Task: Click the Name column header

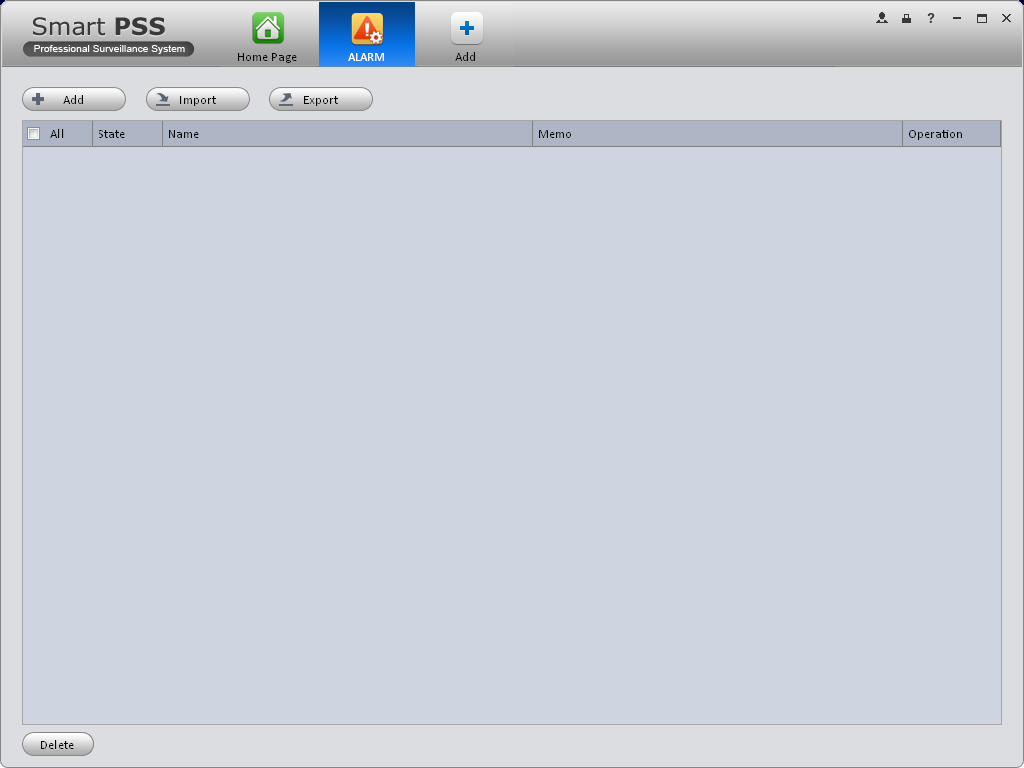Action: pyautogui.click(x=347, y=134)
